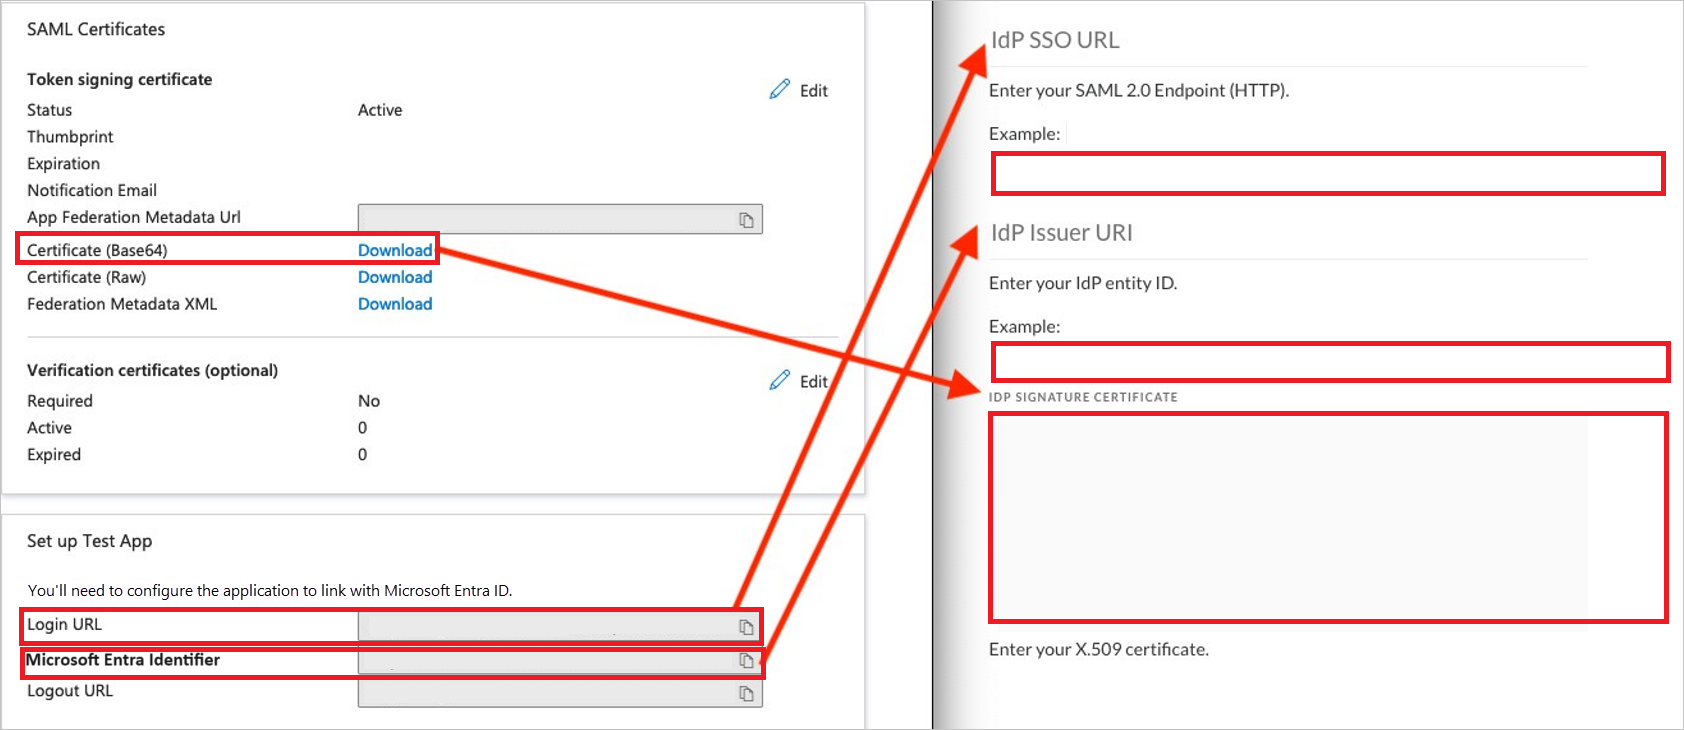Select the 'Active' status value

coord(380,110)
